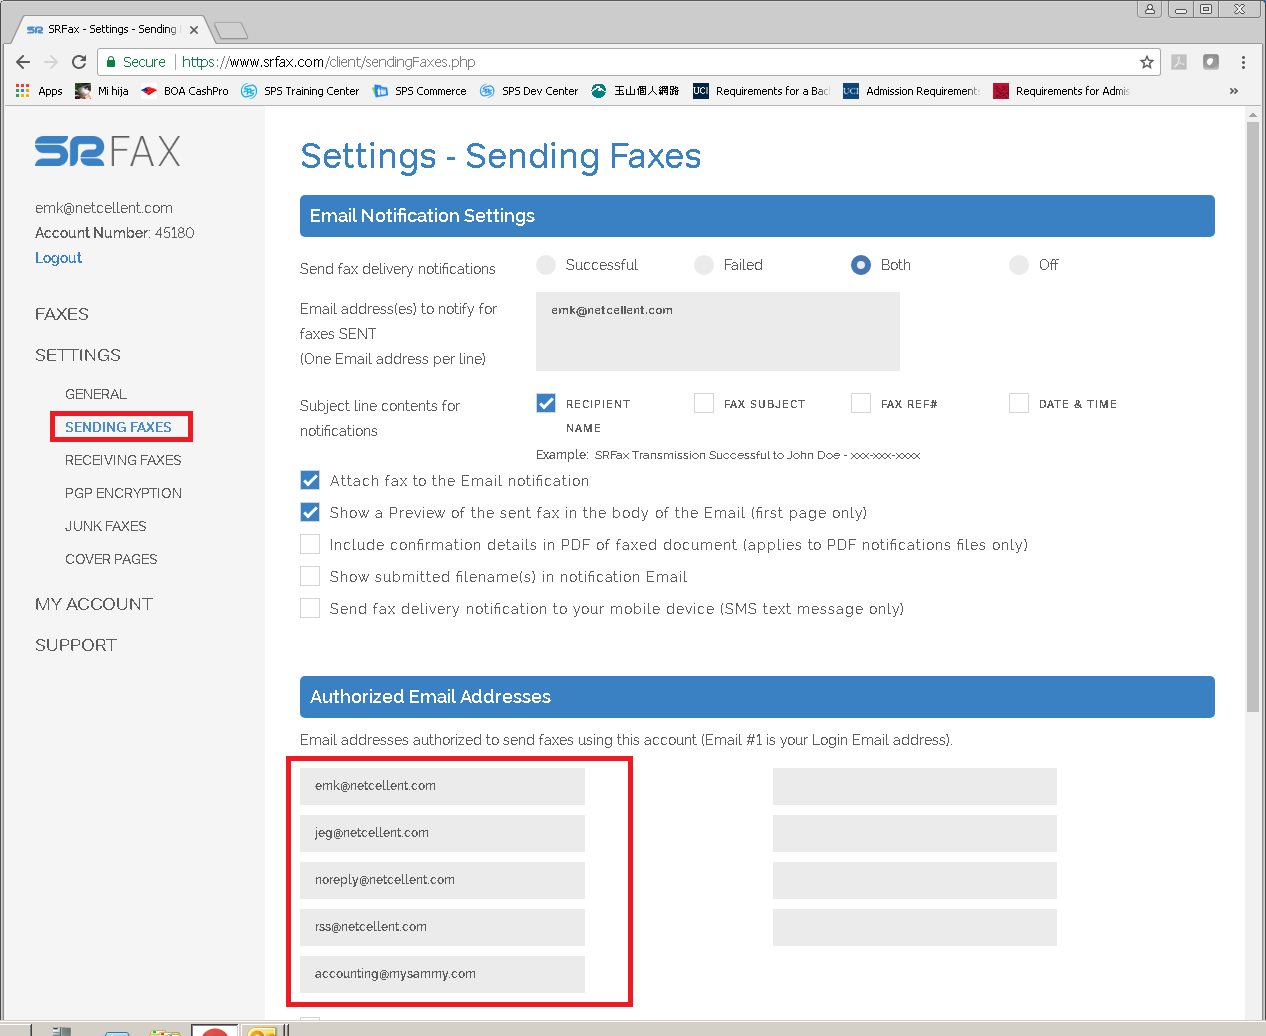
Task: Open the Chrome three-dot menu
Action: [1243, 62]
